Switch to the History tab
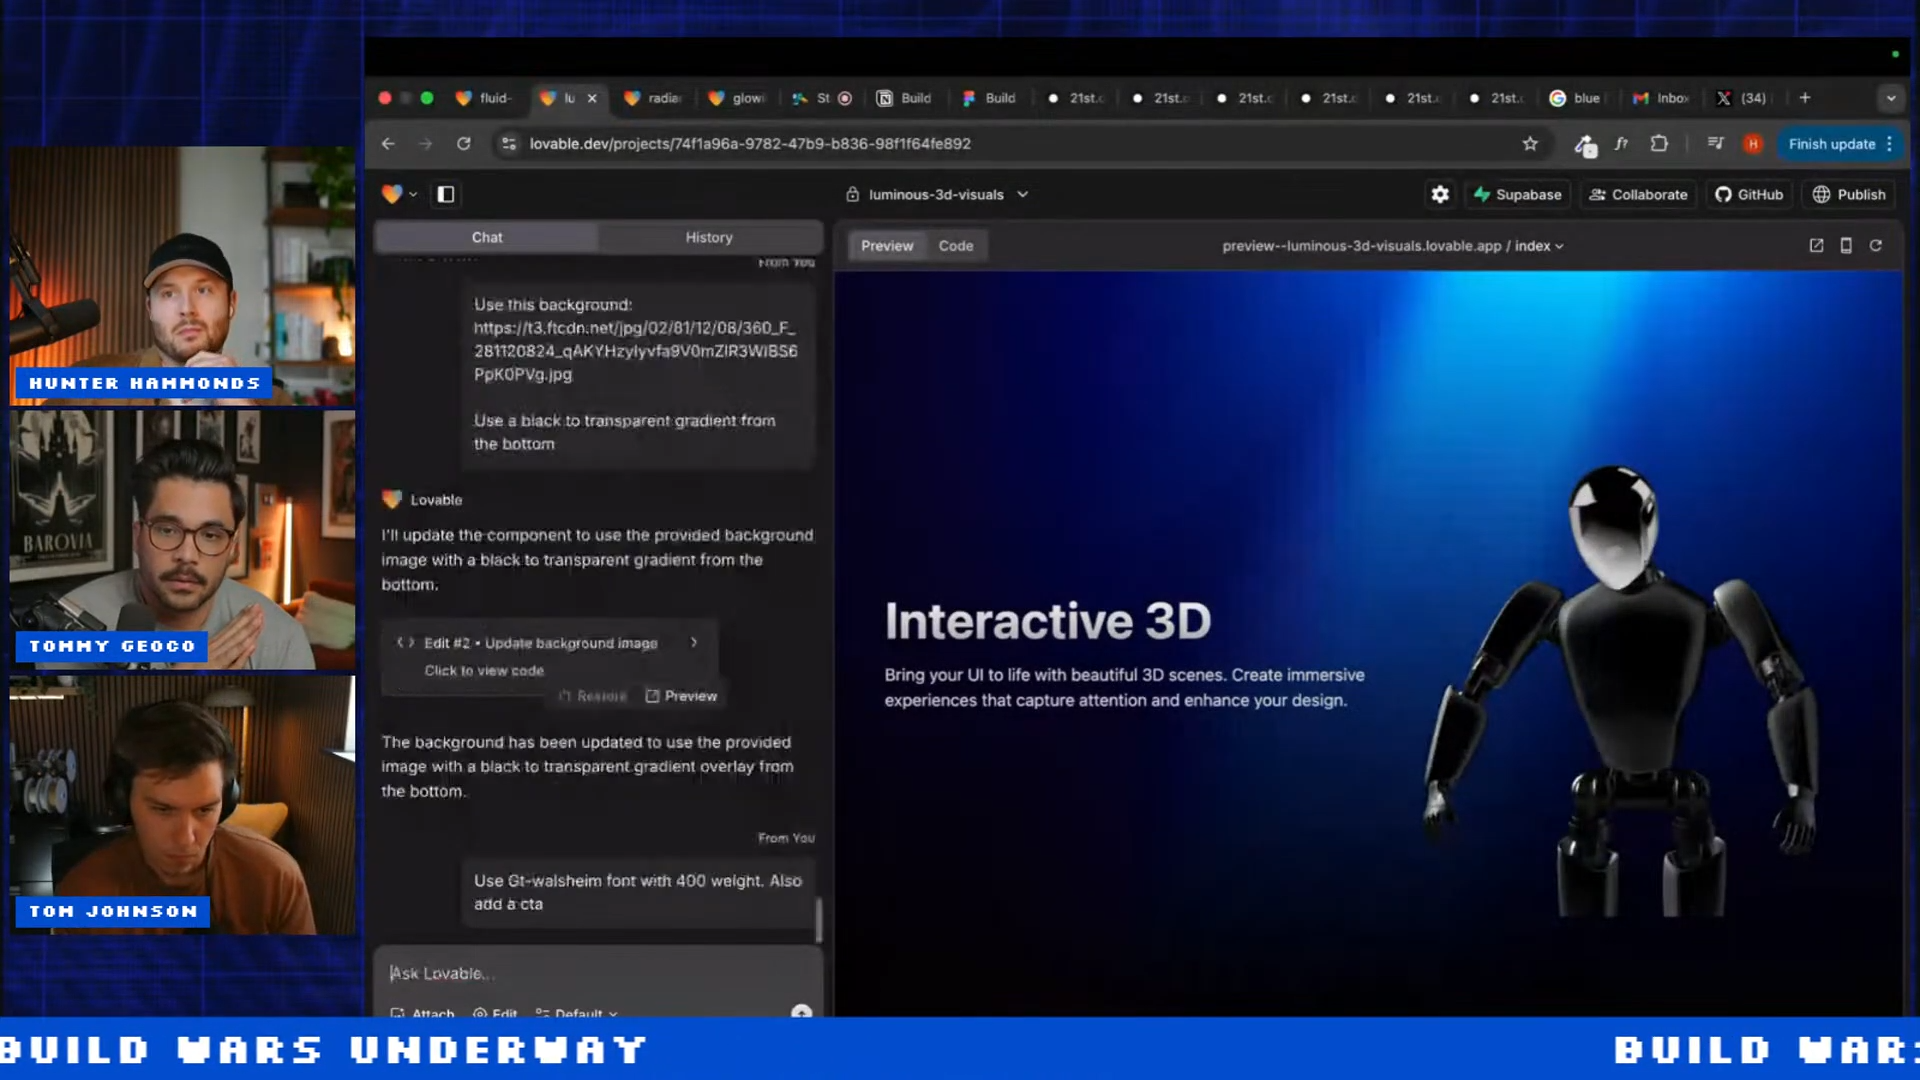This screenshot has width=1920, height=1080. pyautogui.click(x=709, y=237)
